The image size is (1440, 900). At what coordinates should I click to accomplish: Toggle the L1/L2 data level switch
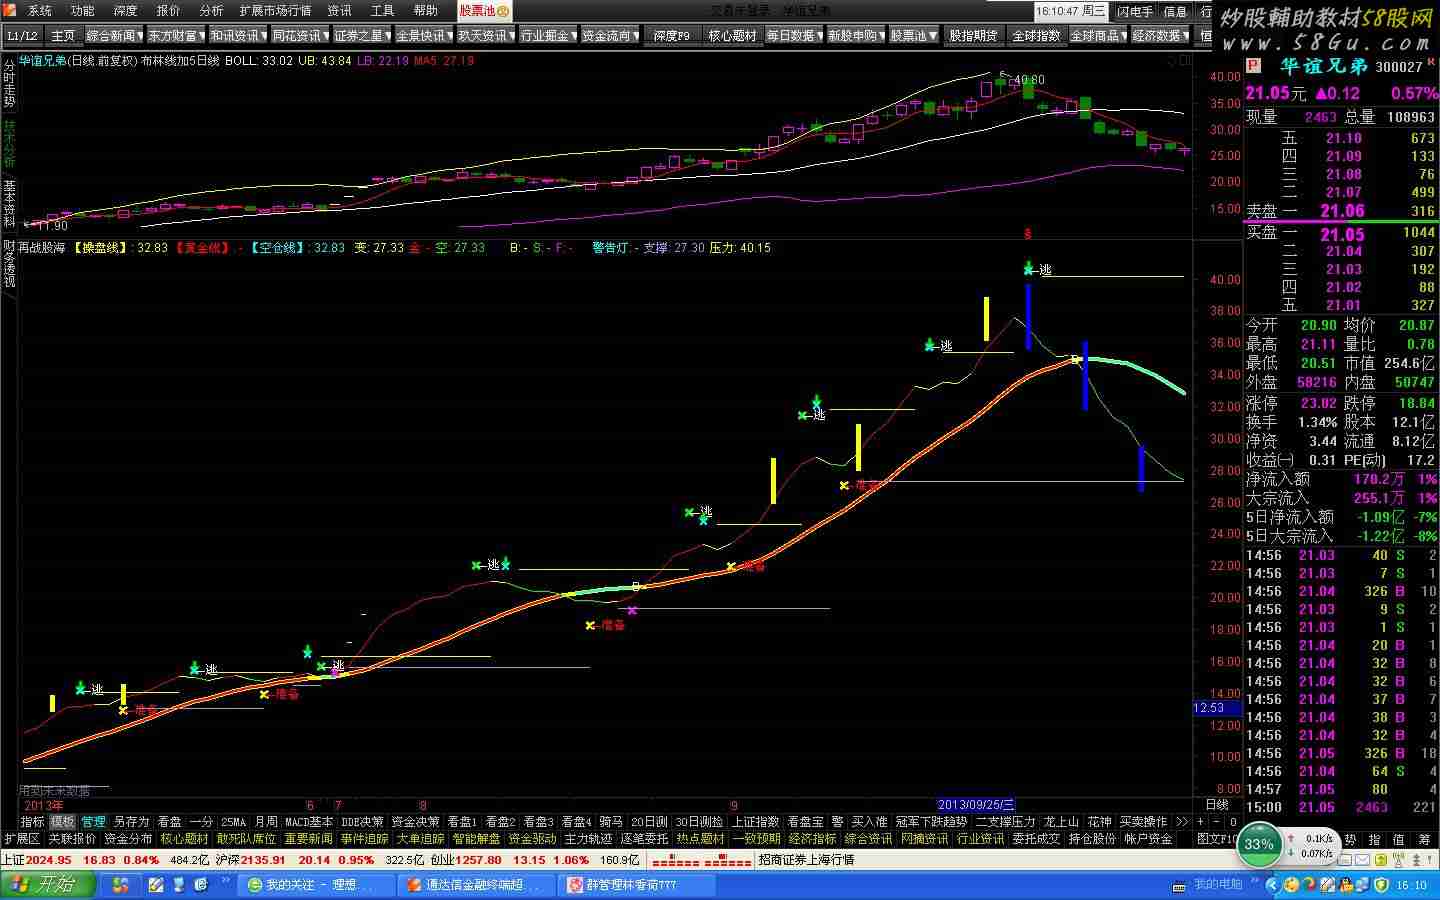coord(22,36)
